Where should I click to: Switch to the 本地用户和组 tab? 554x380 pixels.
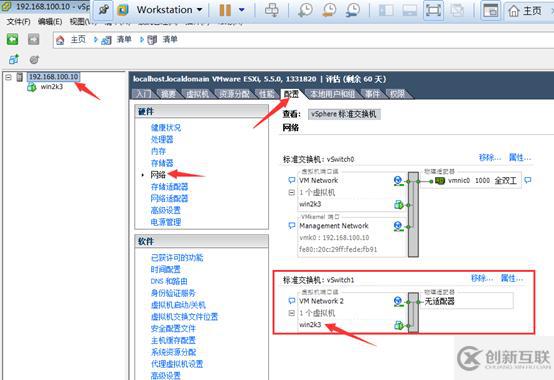point(332,94)
